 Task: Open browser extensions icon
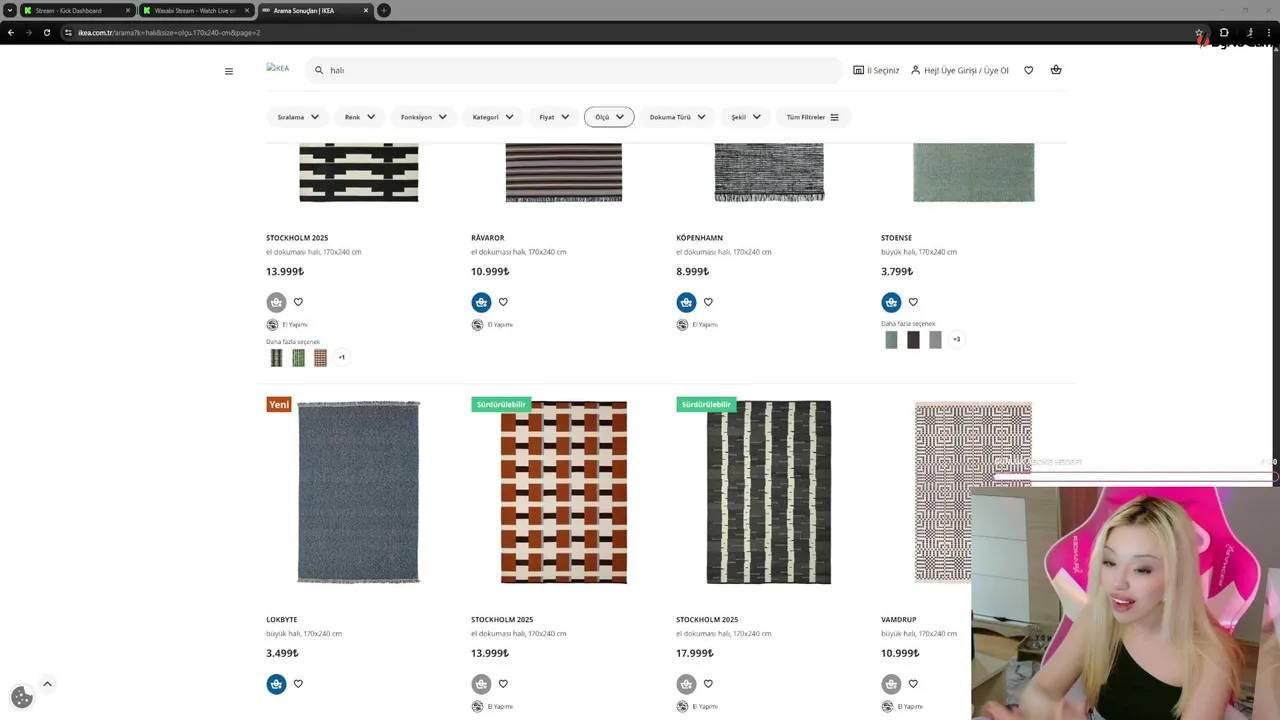1224,32
